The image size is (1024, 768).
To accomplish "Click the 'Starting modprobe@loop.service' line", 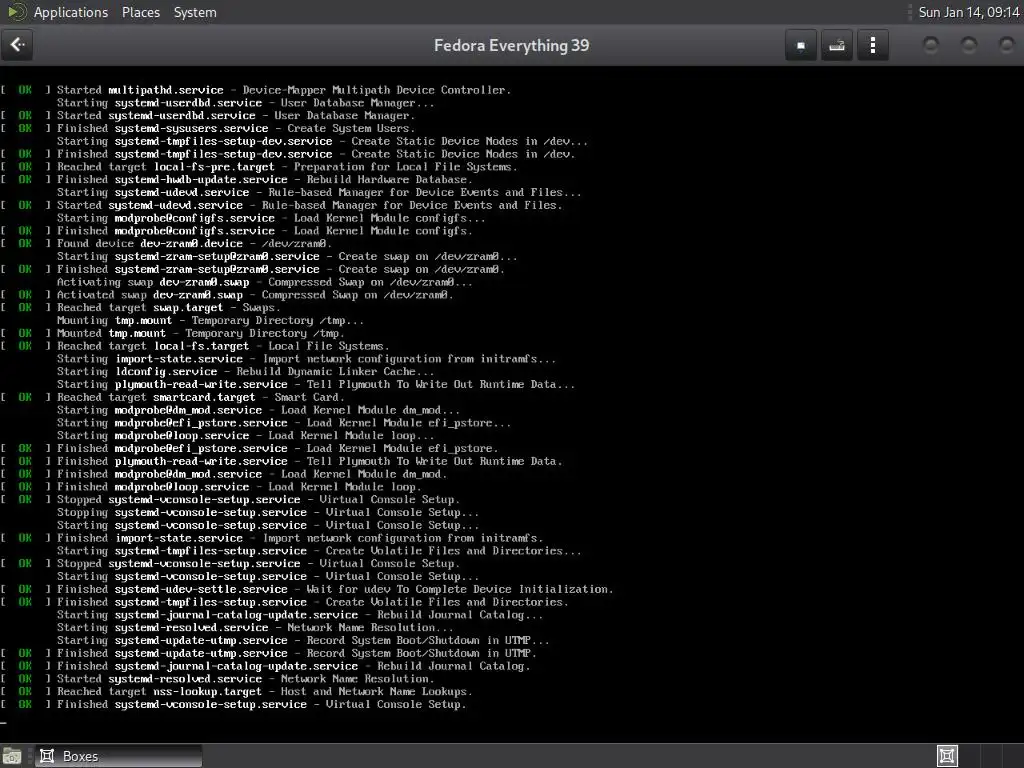I will (x=245, y=436).
